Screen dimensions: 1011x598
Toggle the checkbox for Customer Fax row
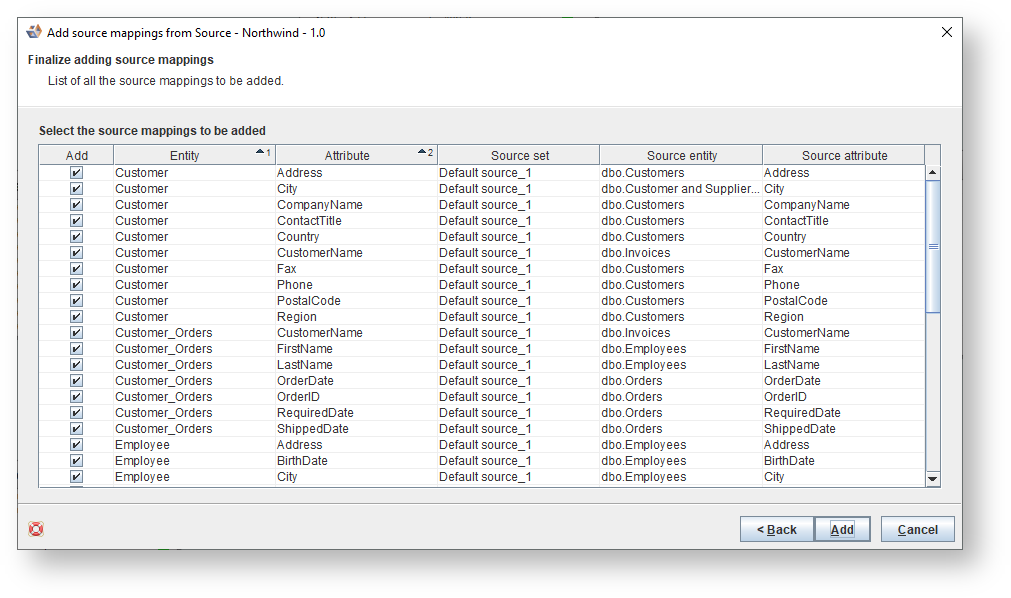76,268
